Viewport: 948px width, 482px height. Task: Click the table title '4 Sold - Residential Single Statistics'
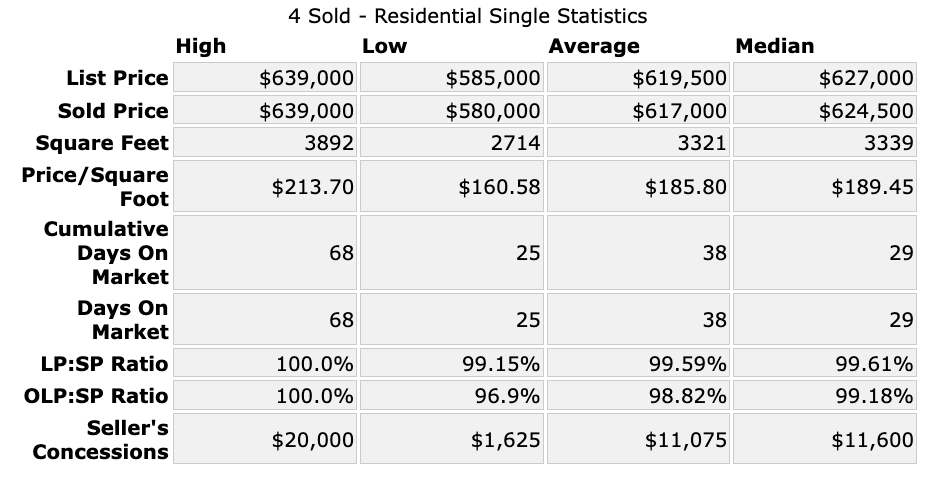pyautogui.click(x=467, y=16)
